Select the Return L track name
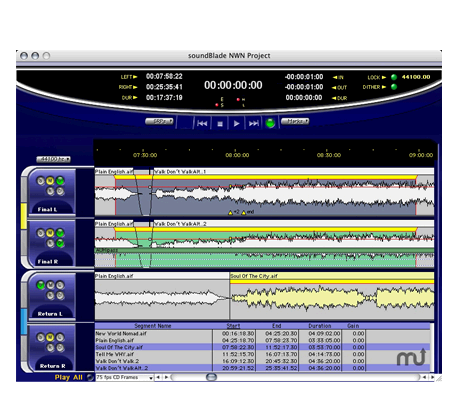Viewport: 460px width, 416px height. tap(50, 314)
